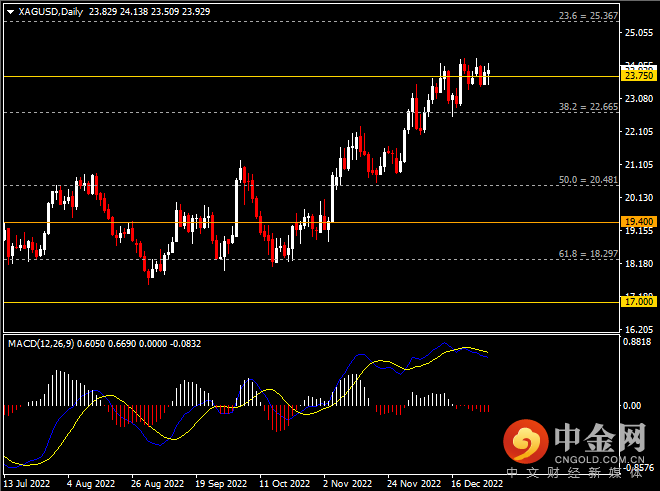This screenshot has width=660, height=491.
Task: Select the 61.8 = 18.297 Fibonacci label
Action: coord(585,254)
